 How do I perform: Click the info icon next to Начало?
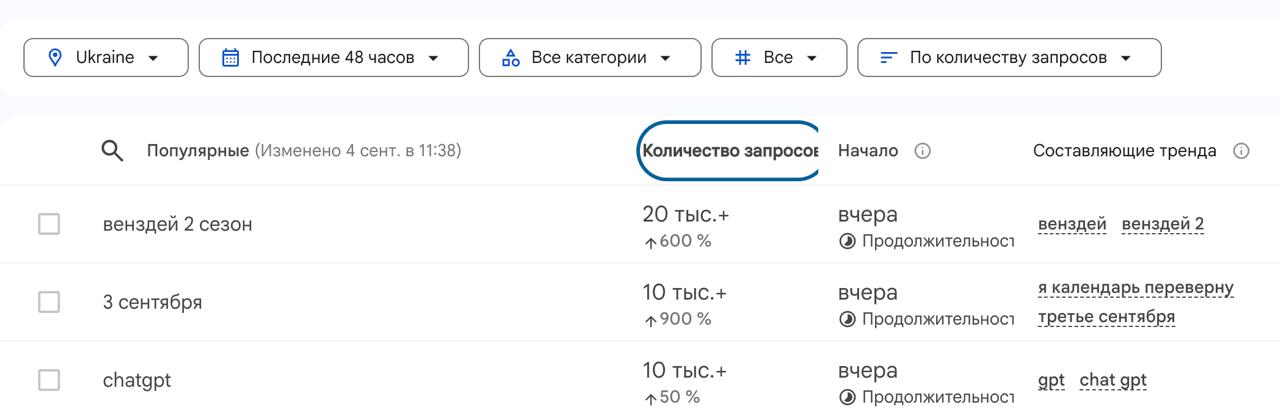[x=923, y=151]
